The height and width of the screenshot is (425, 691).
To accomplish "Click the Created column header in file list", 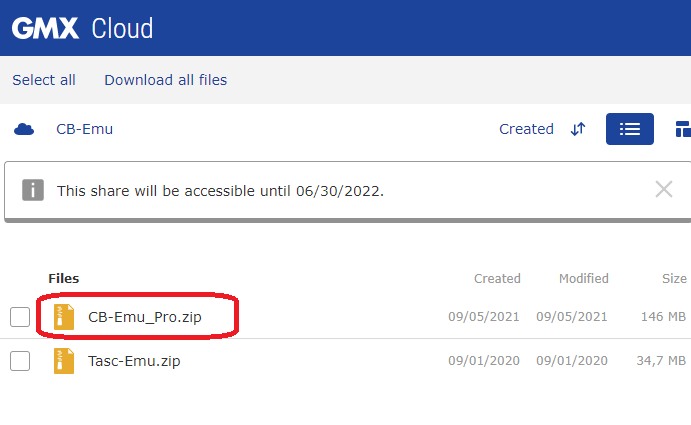I will click(497, 279).
